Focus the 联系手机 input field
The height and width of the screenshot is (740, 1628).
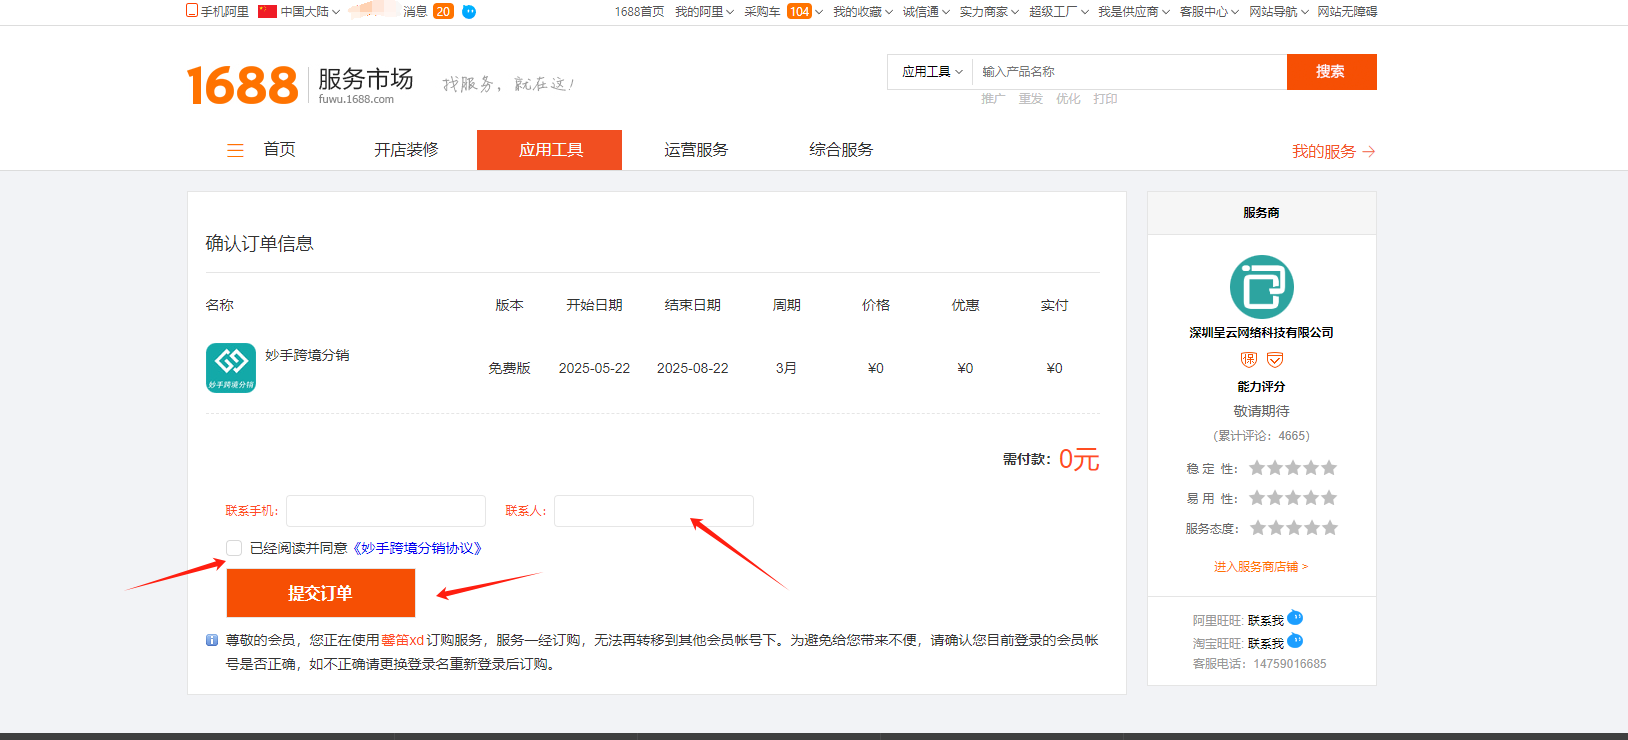(x=386, y=511)
